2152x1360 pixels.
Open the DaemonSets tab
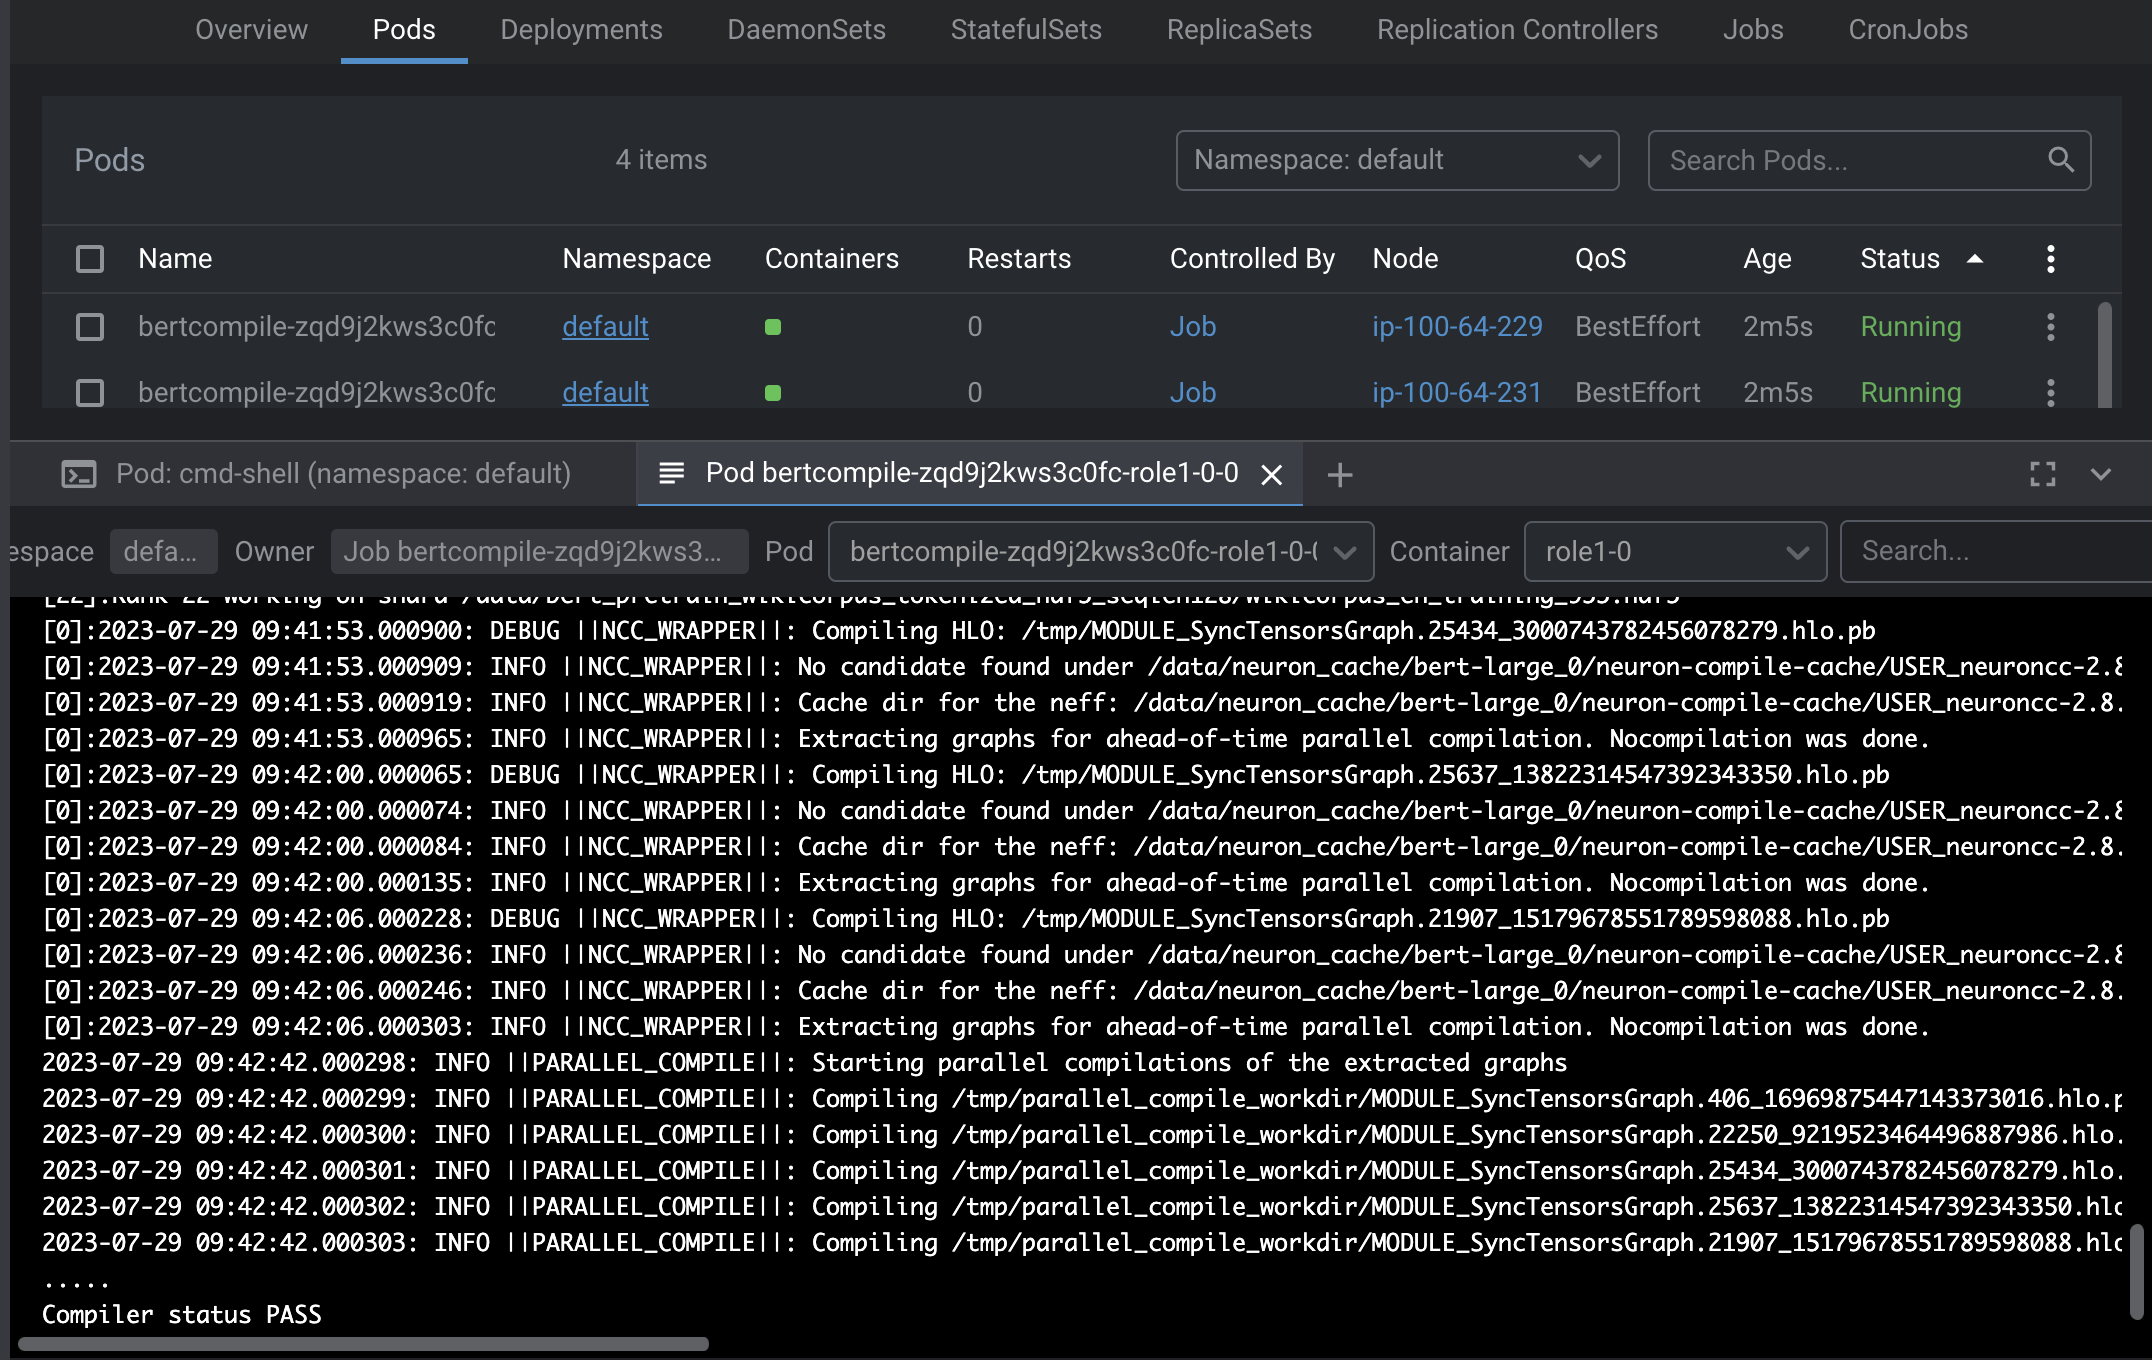click(x=806, y=30)
